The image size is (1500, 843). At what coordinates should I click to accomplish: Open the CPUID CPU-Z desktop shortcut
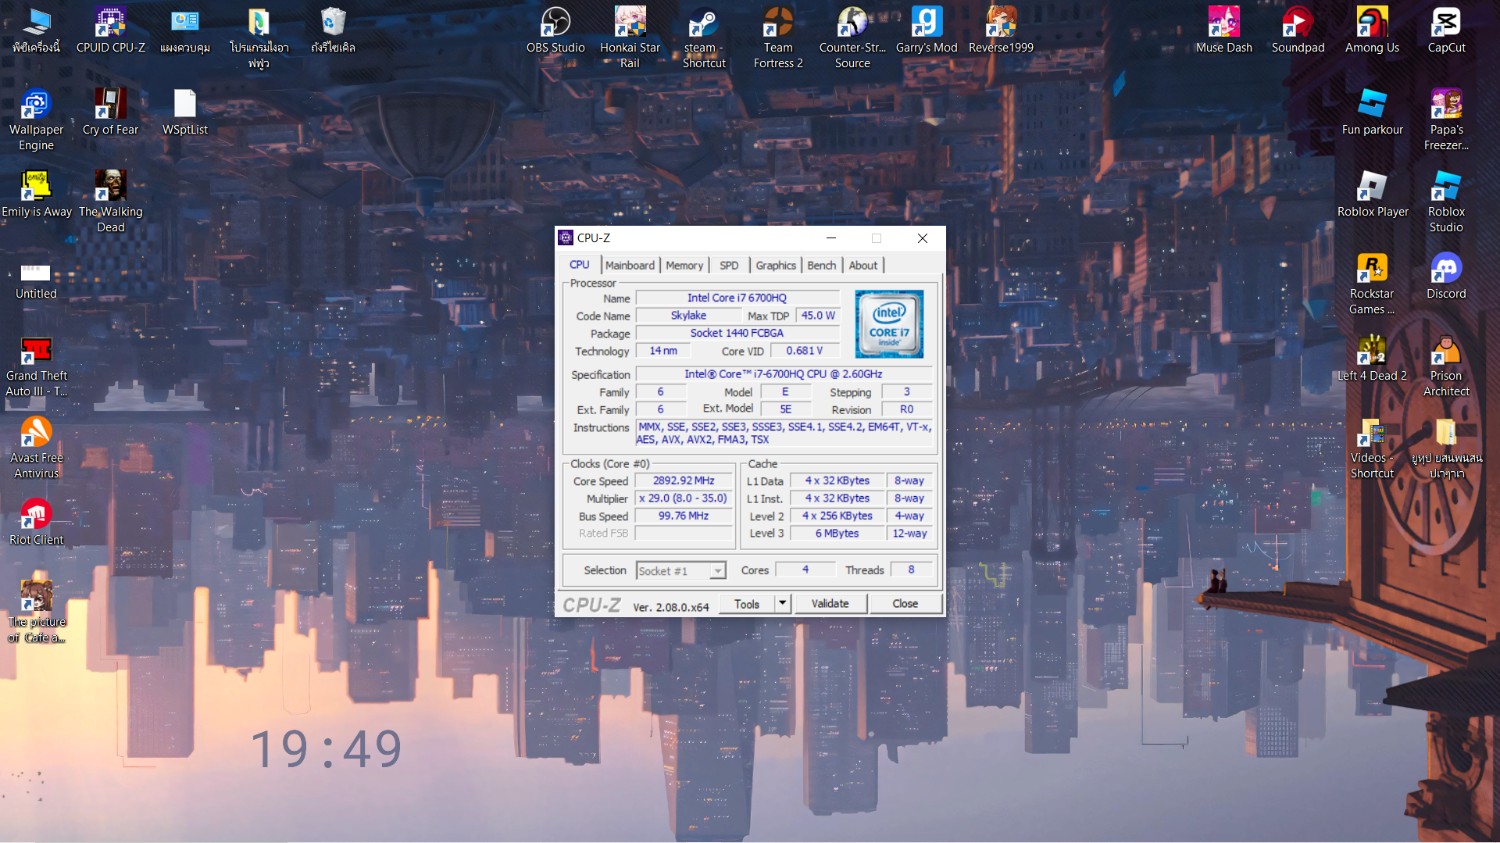click(110, 30)
